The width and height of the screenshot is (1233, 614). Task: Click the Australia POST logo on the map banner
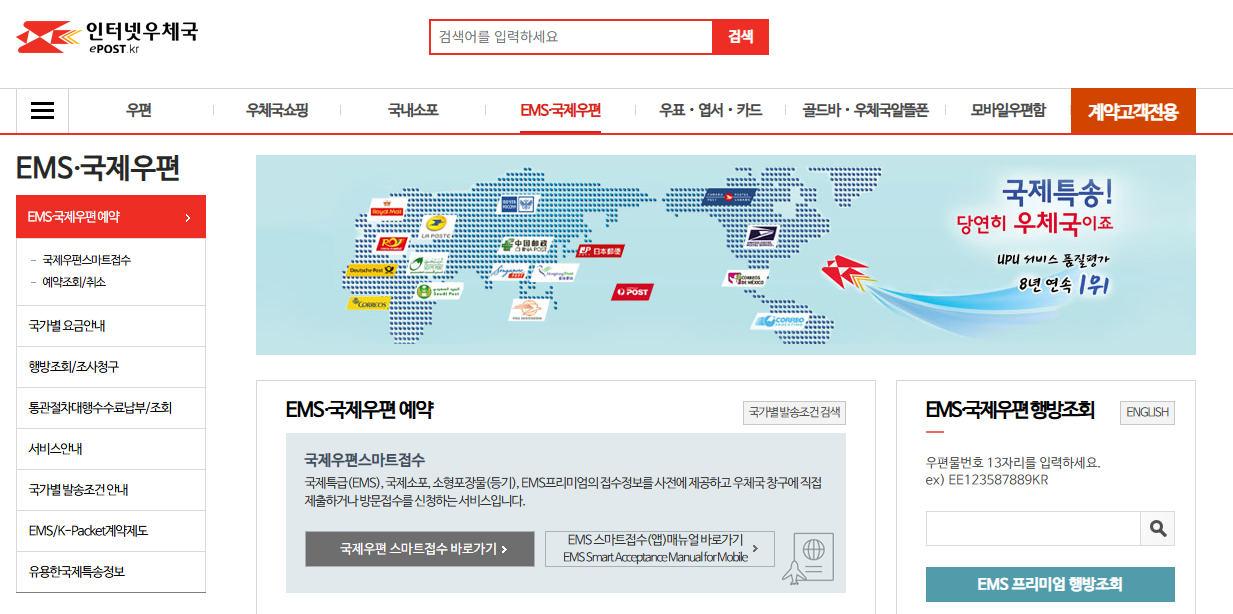click(x=632, y=291)
